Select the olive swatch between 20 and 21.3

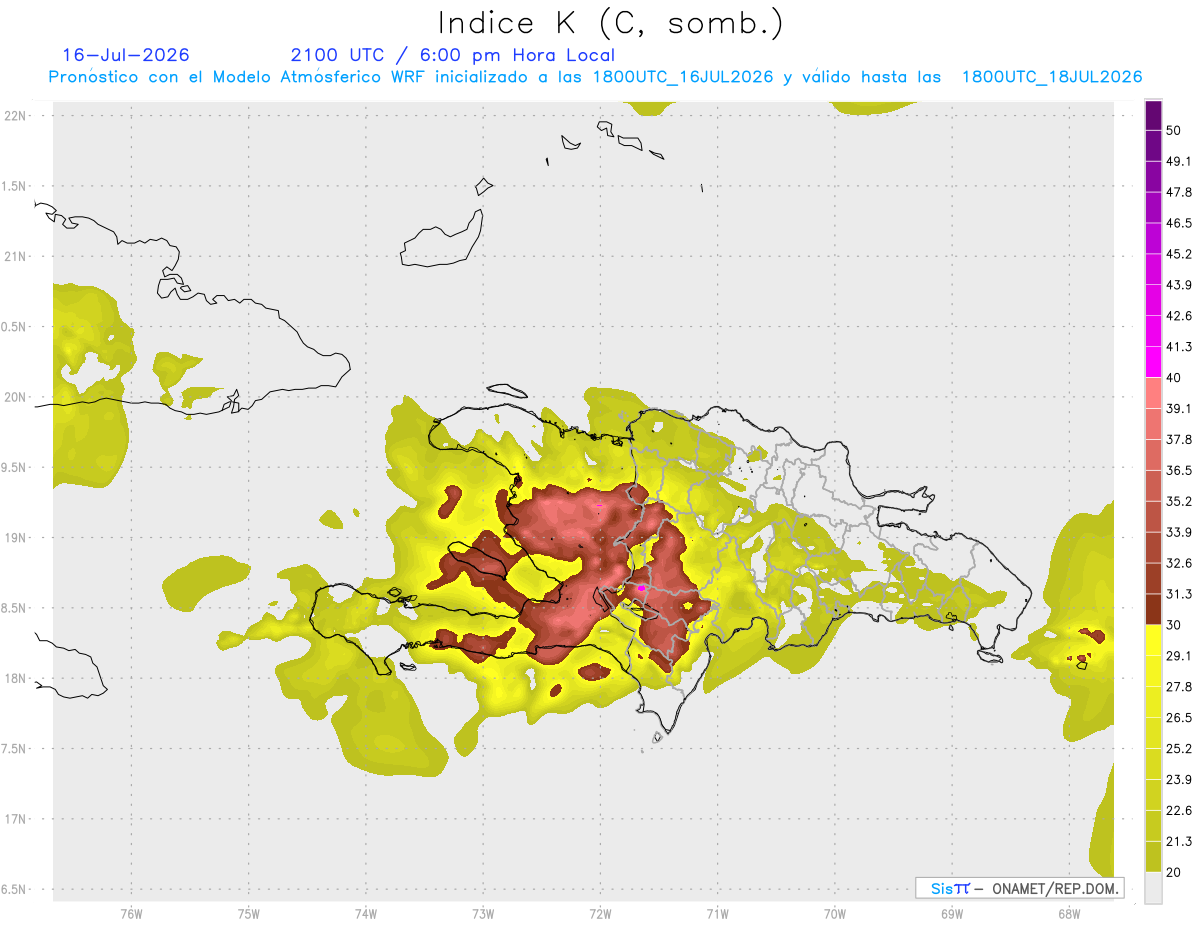pyautogui.click(x=1153, y=856)
